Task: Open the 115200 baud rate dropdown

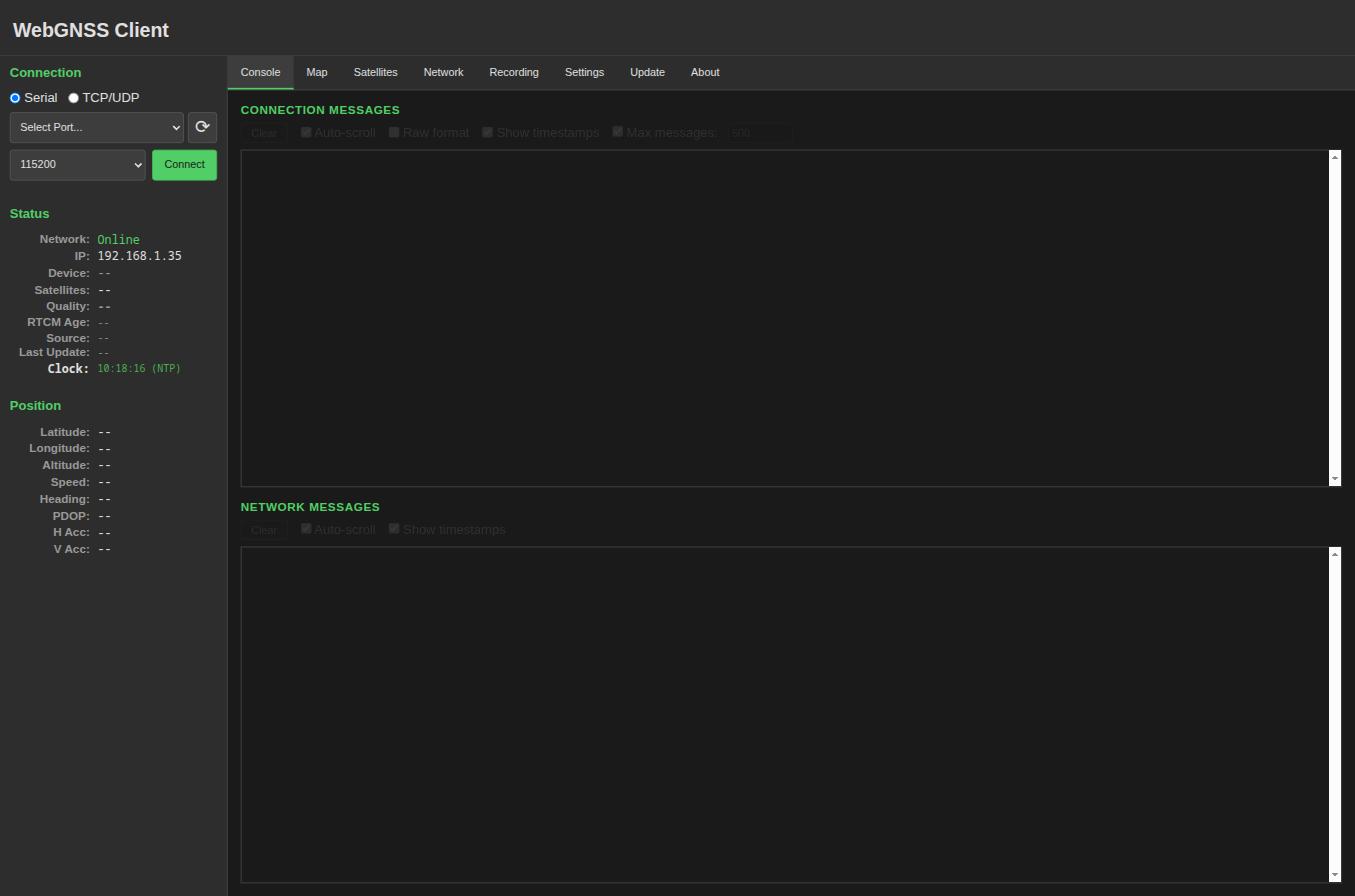Action: coord(78,165)
